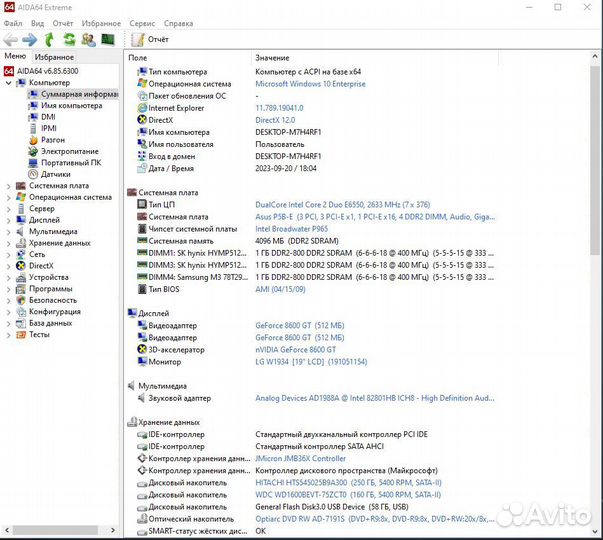Viewport: 603px width, 540px height.
Task: Open the Отчёт menu in the menu bar
Action: (63, 23)
